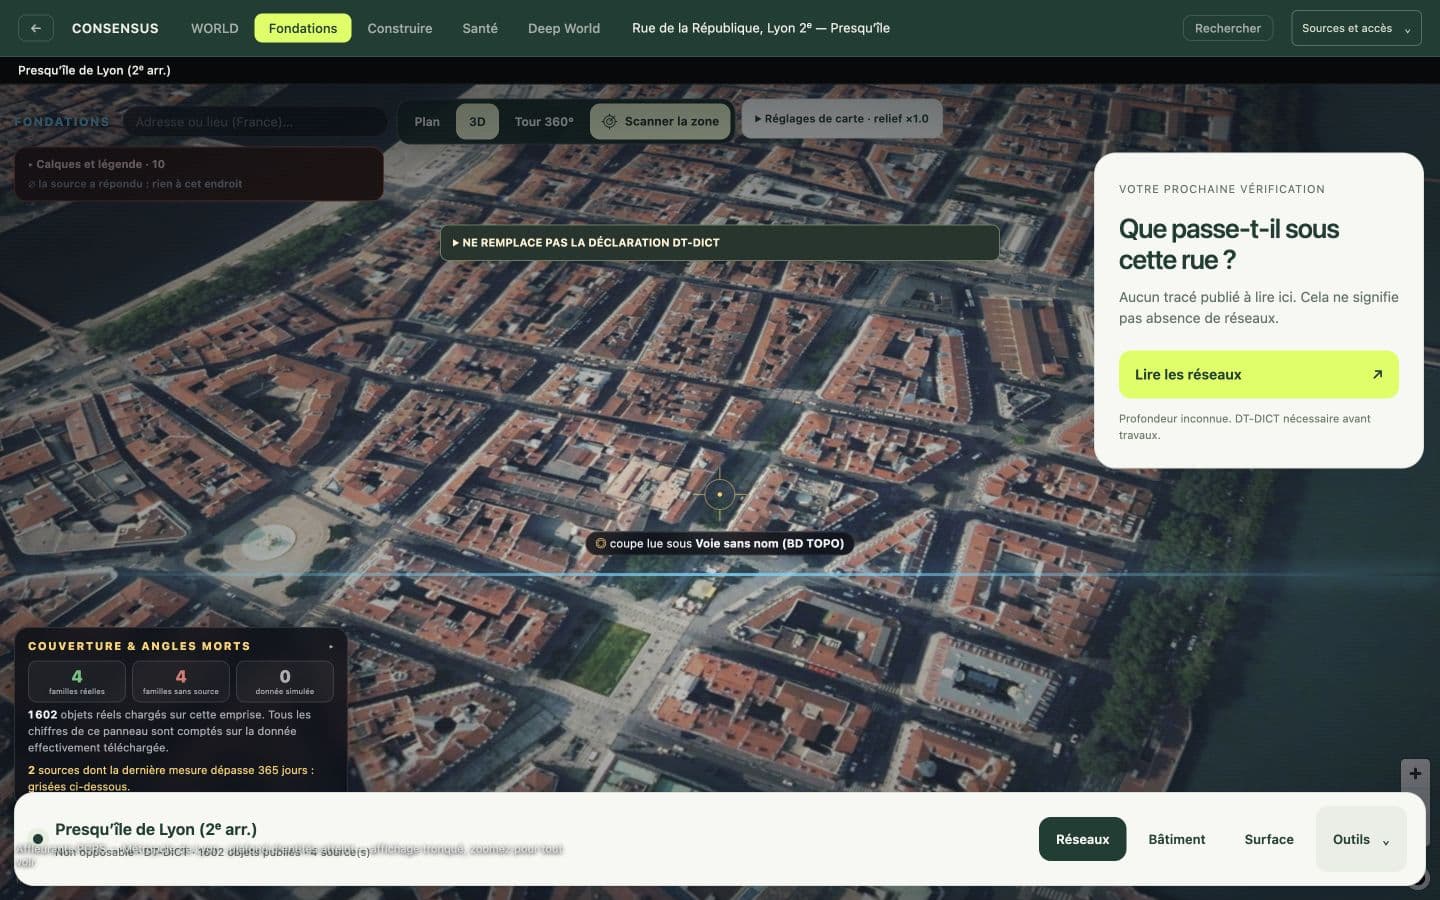Open the Santé tab
The height and width of the screenshot is (900, 1440).
point(480,28)
